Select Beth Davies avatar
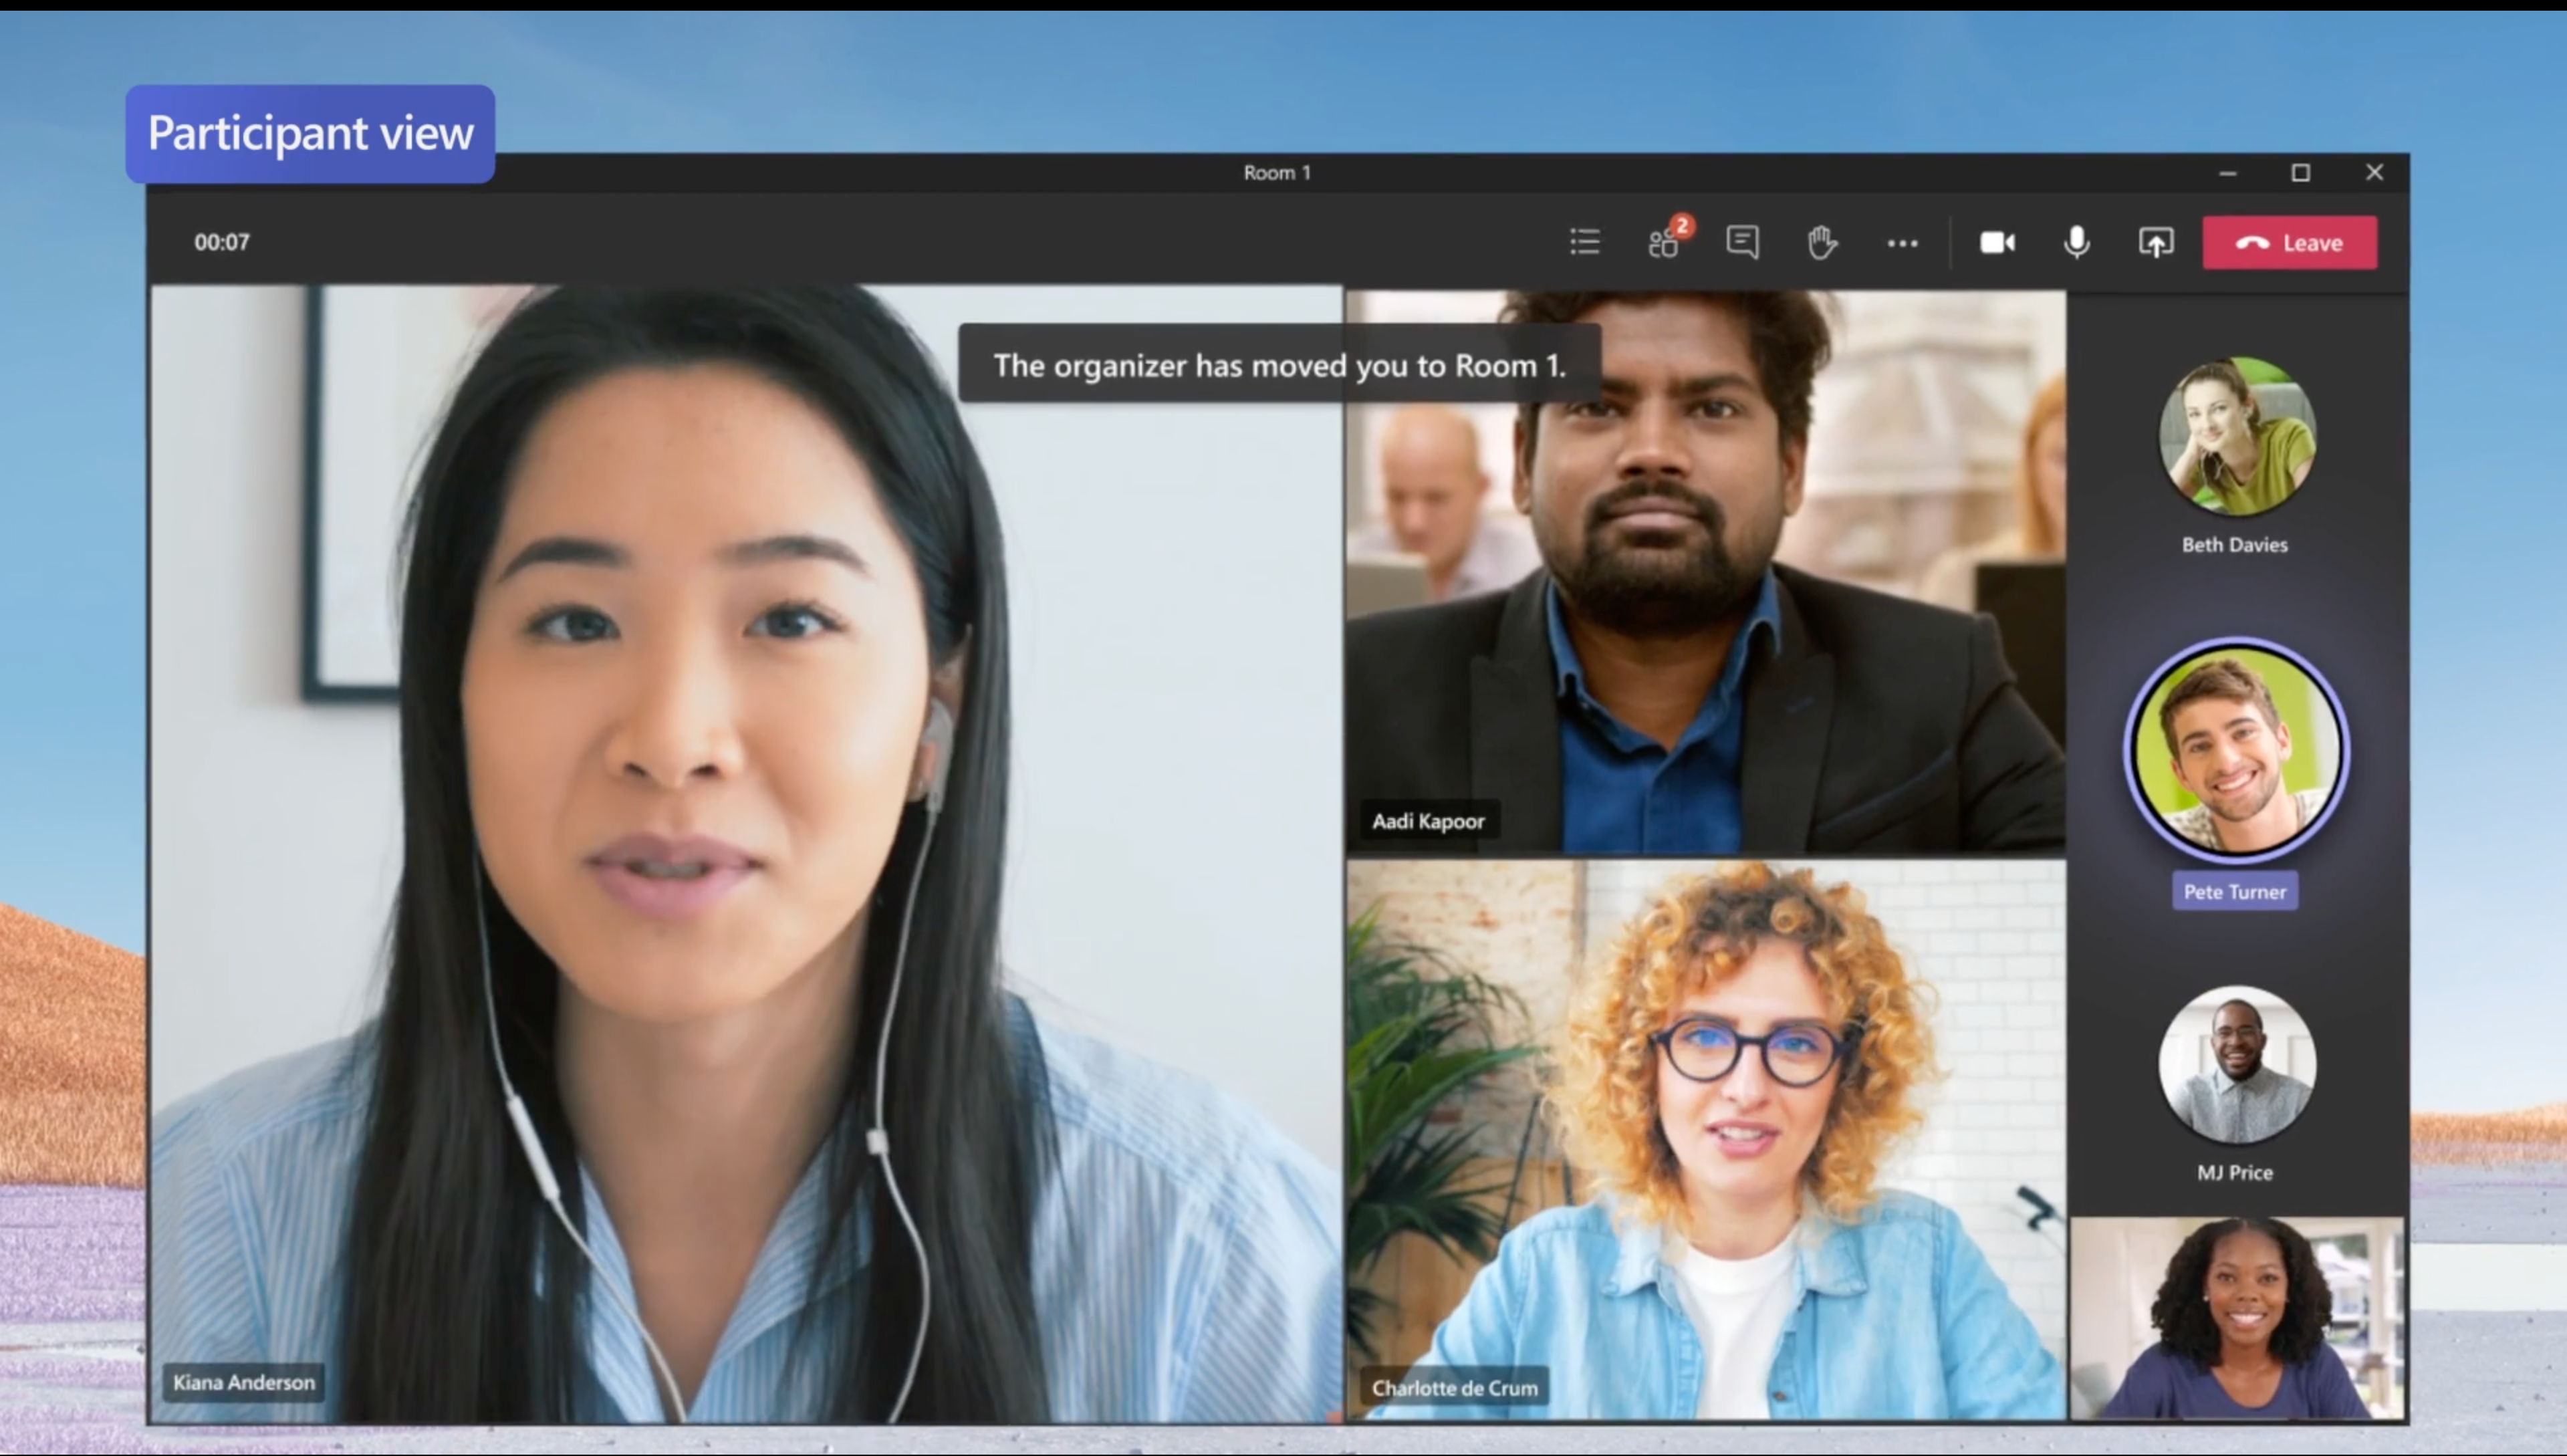2567x1456 pixels. click(2236, 436)
